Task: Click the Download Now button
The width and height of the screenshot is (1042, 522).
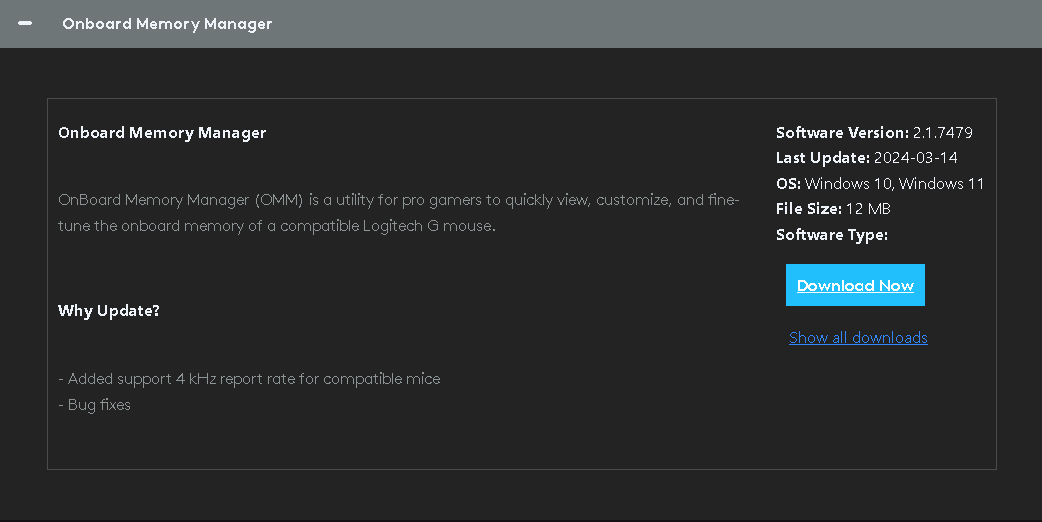Action: [855, 285]
